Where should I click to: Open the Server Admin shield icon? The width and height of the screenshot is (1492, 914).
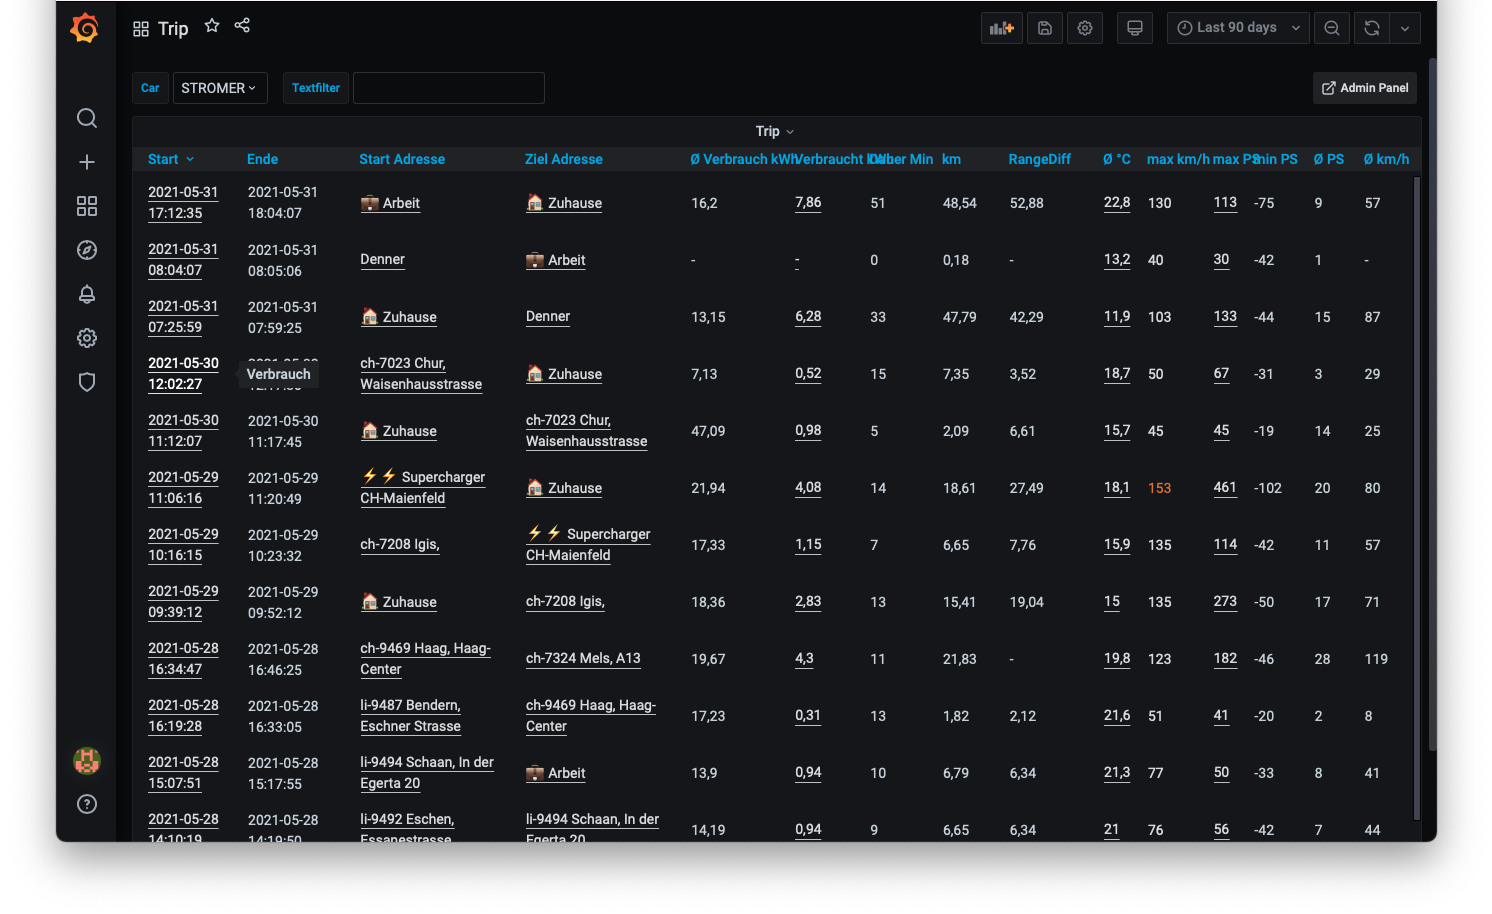click(x=87, y=382)
